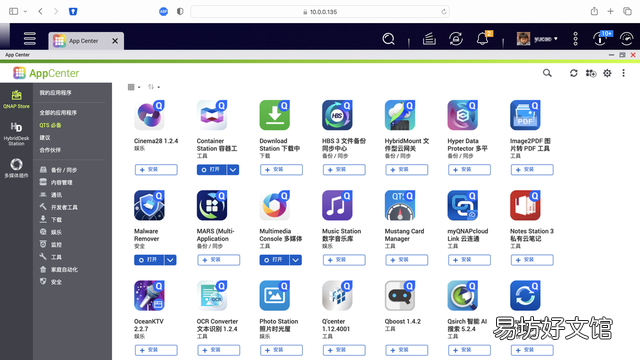
Task: Select the 全部的应用程序 sidebar entry
Action: [x=58, y=113]
